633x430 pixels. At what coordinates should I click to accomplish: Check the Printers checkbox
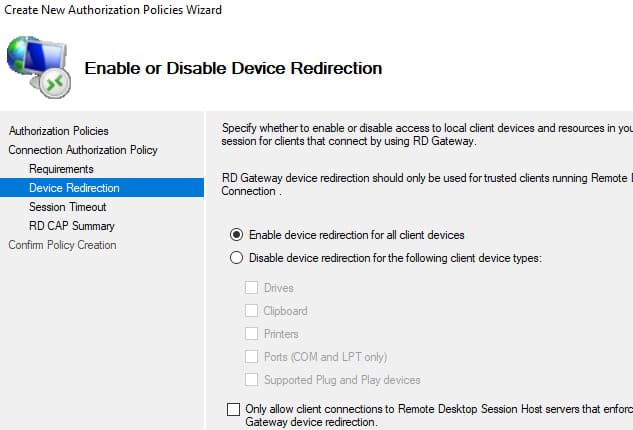click(251, 334)
